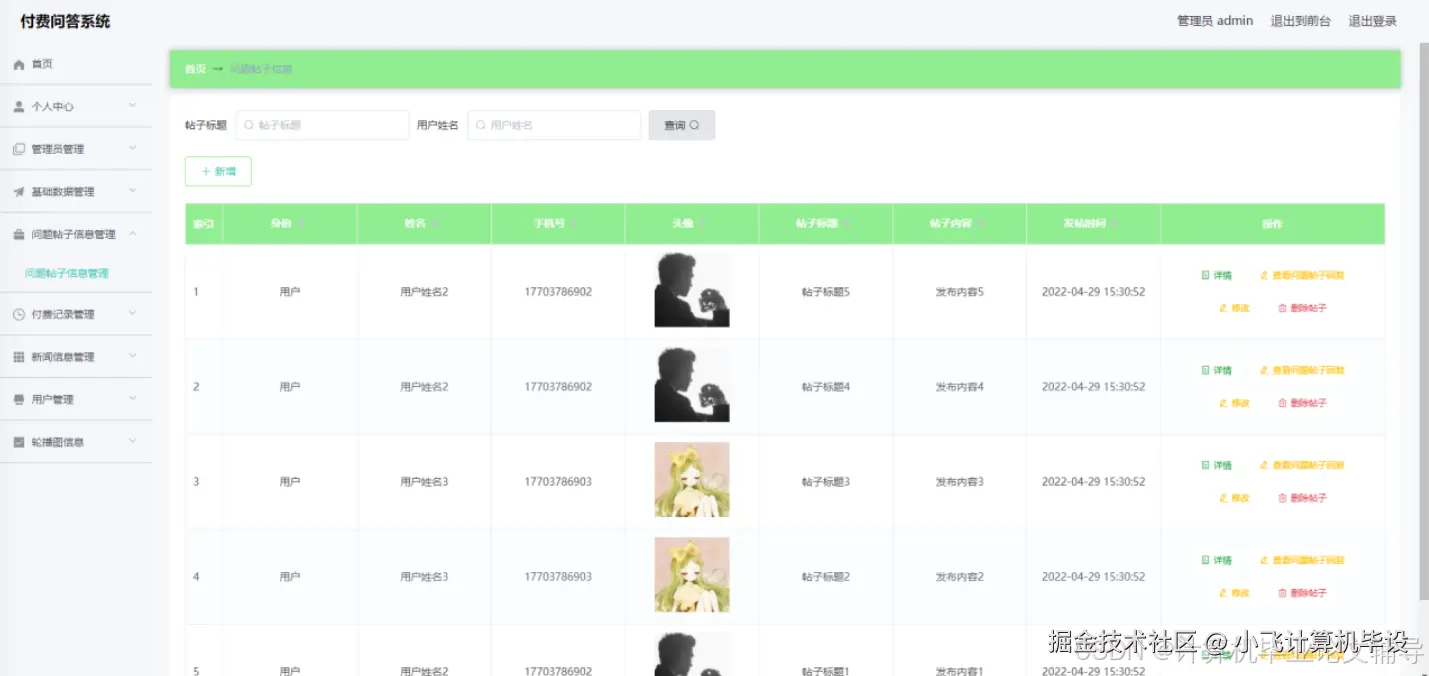Click the 查询 search button
Viewport: 1429px width, 676px height.
point(681,125)
